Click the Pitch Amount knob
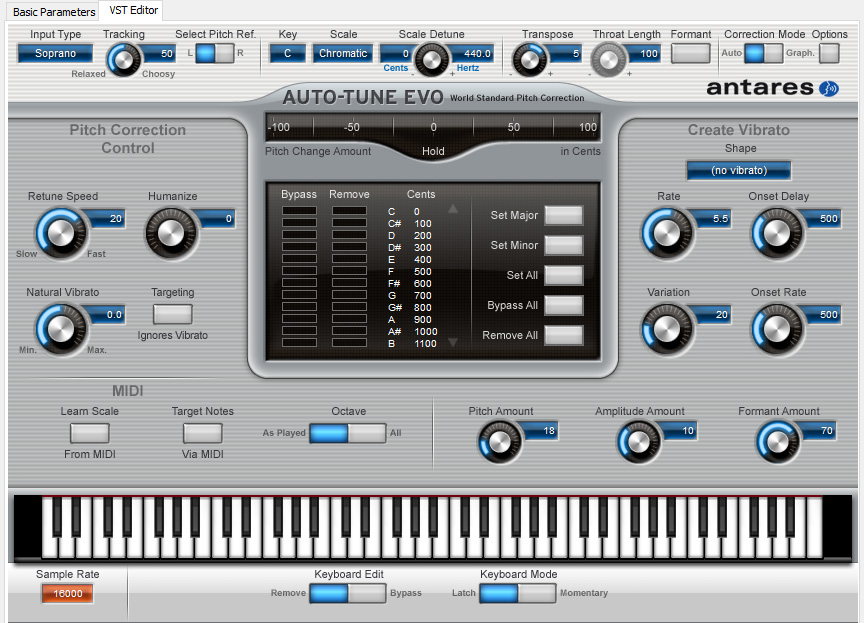 [x=500, y=442]
